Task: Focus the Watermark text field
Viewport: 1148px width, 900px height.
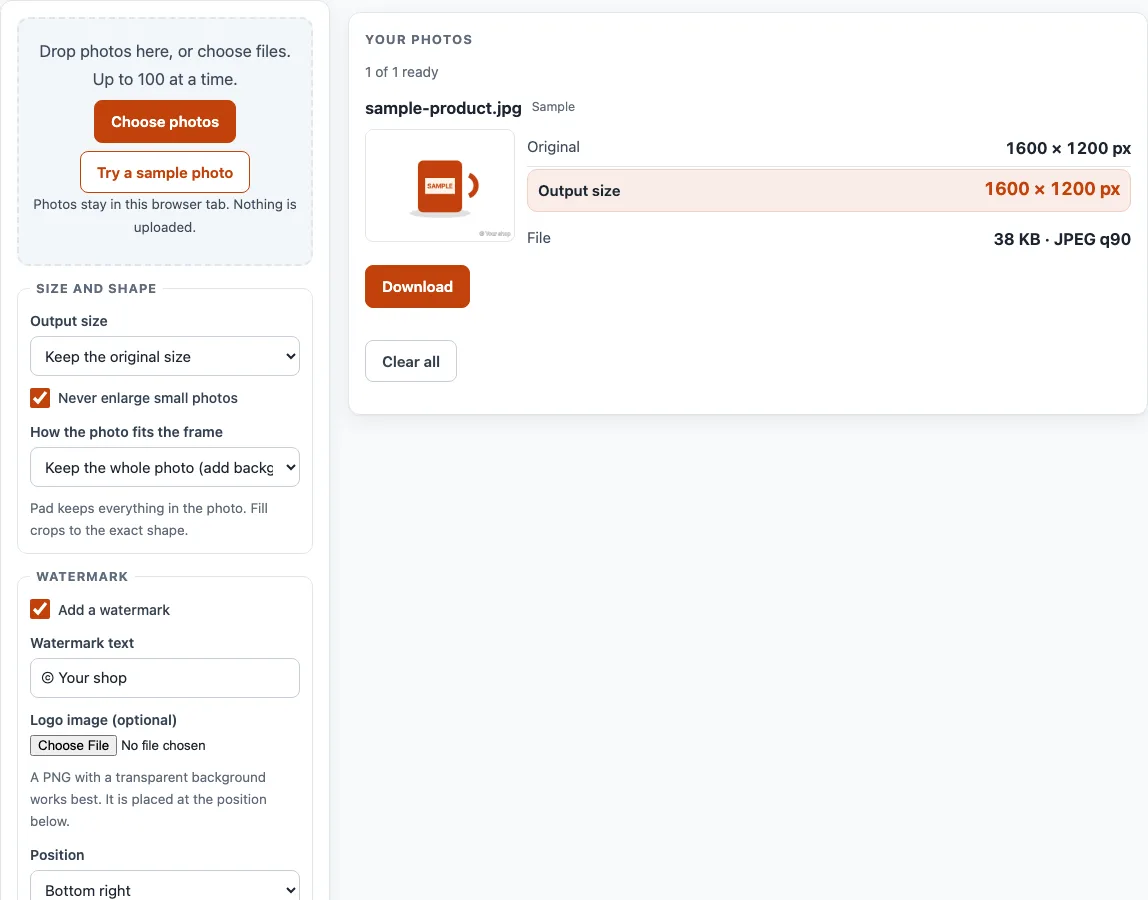Action: coord(165,678)
